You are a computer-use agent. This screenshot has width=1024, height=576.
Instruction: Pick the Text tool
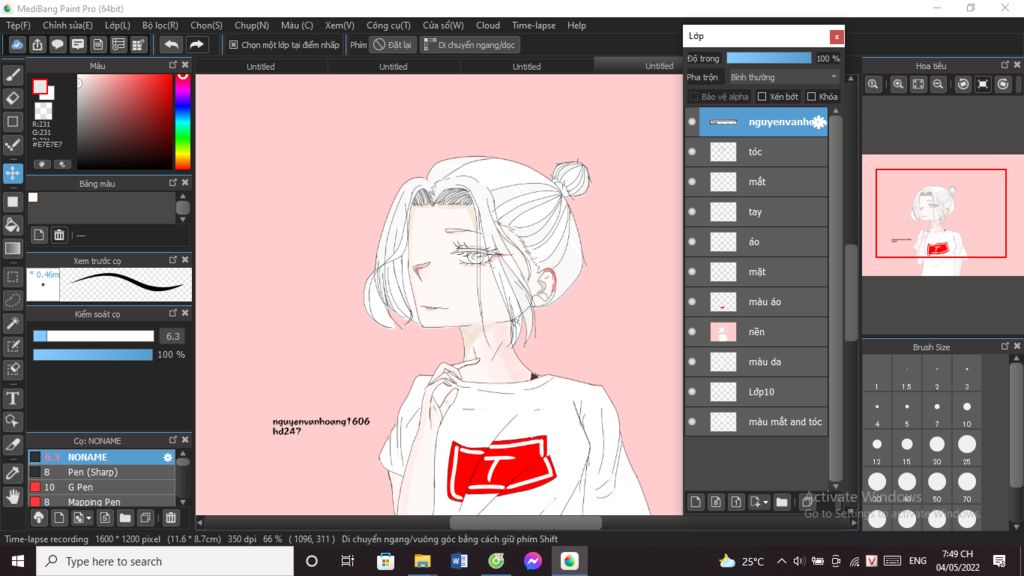13,398
